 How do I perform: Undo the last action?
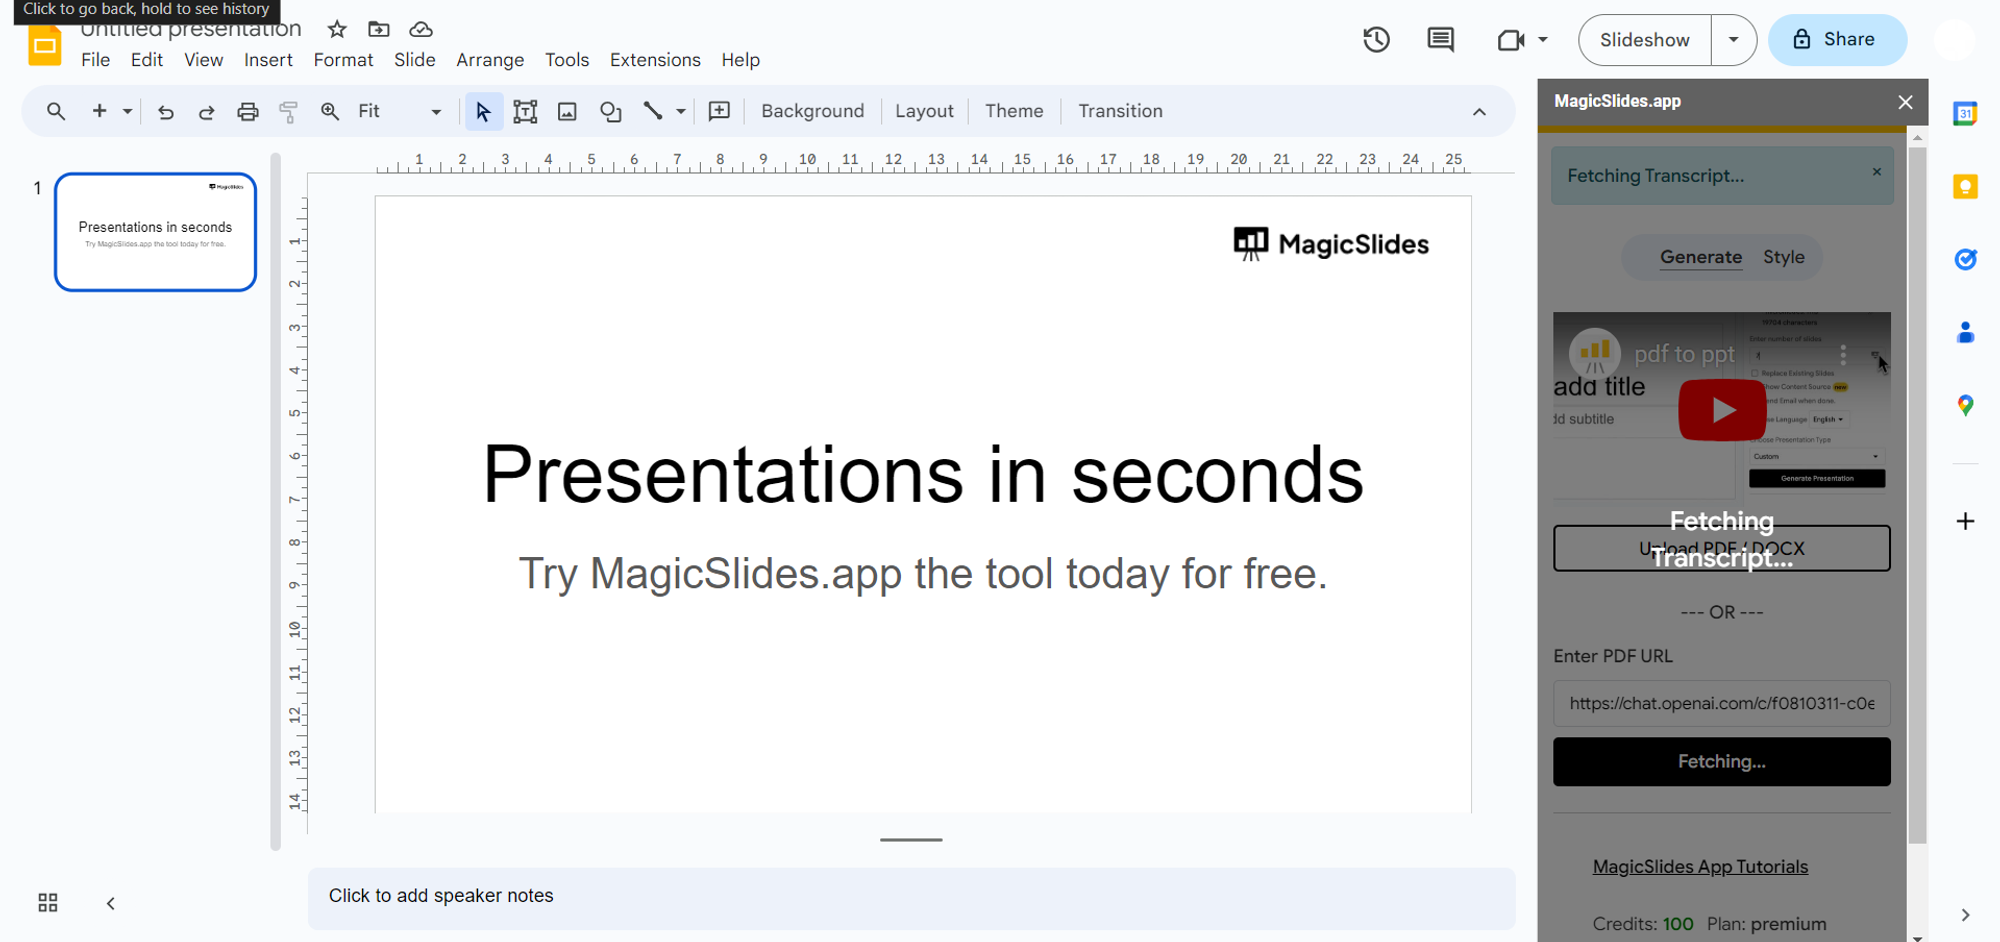166,111
